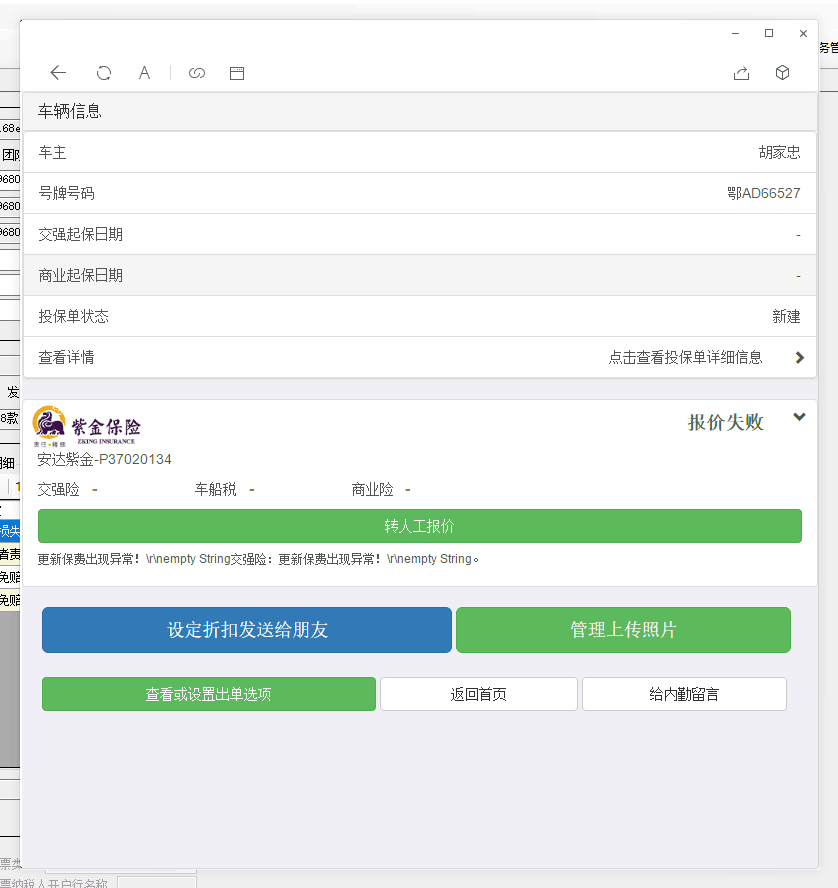Click the back arrow icon

coord(58,73)
